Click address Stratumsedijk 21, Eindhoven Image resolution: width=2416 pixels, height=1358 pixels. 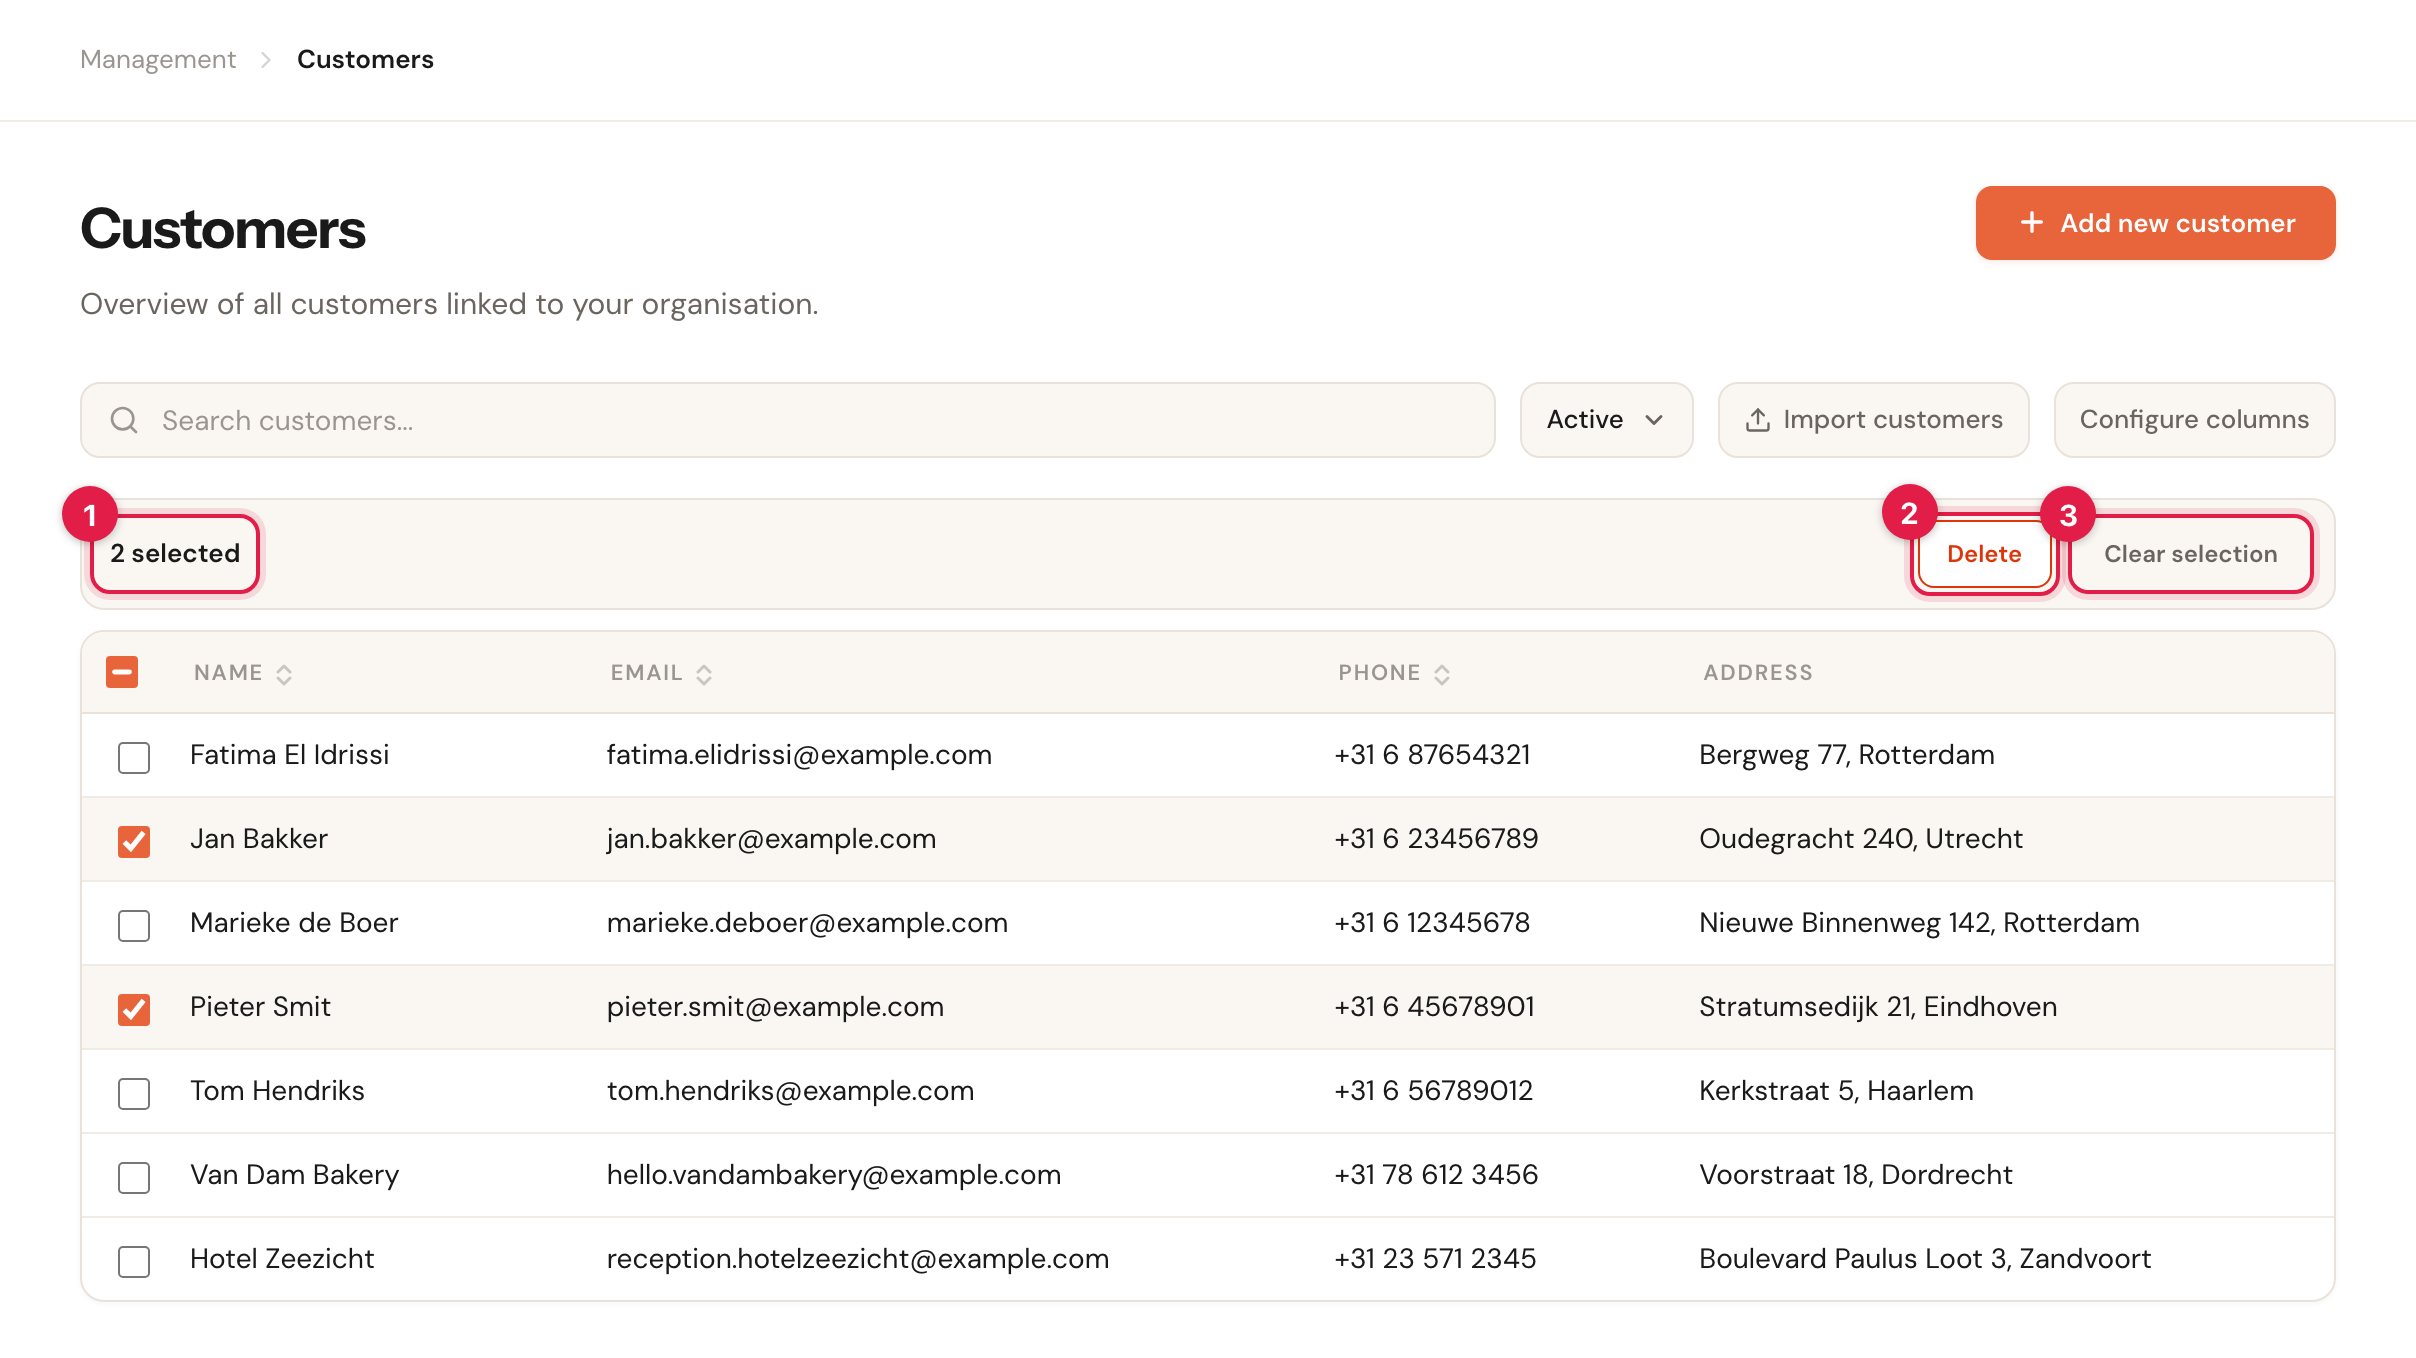pos(1878,1007)
